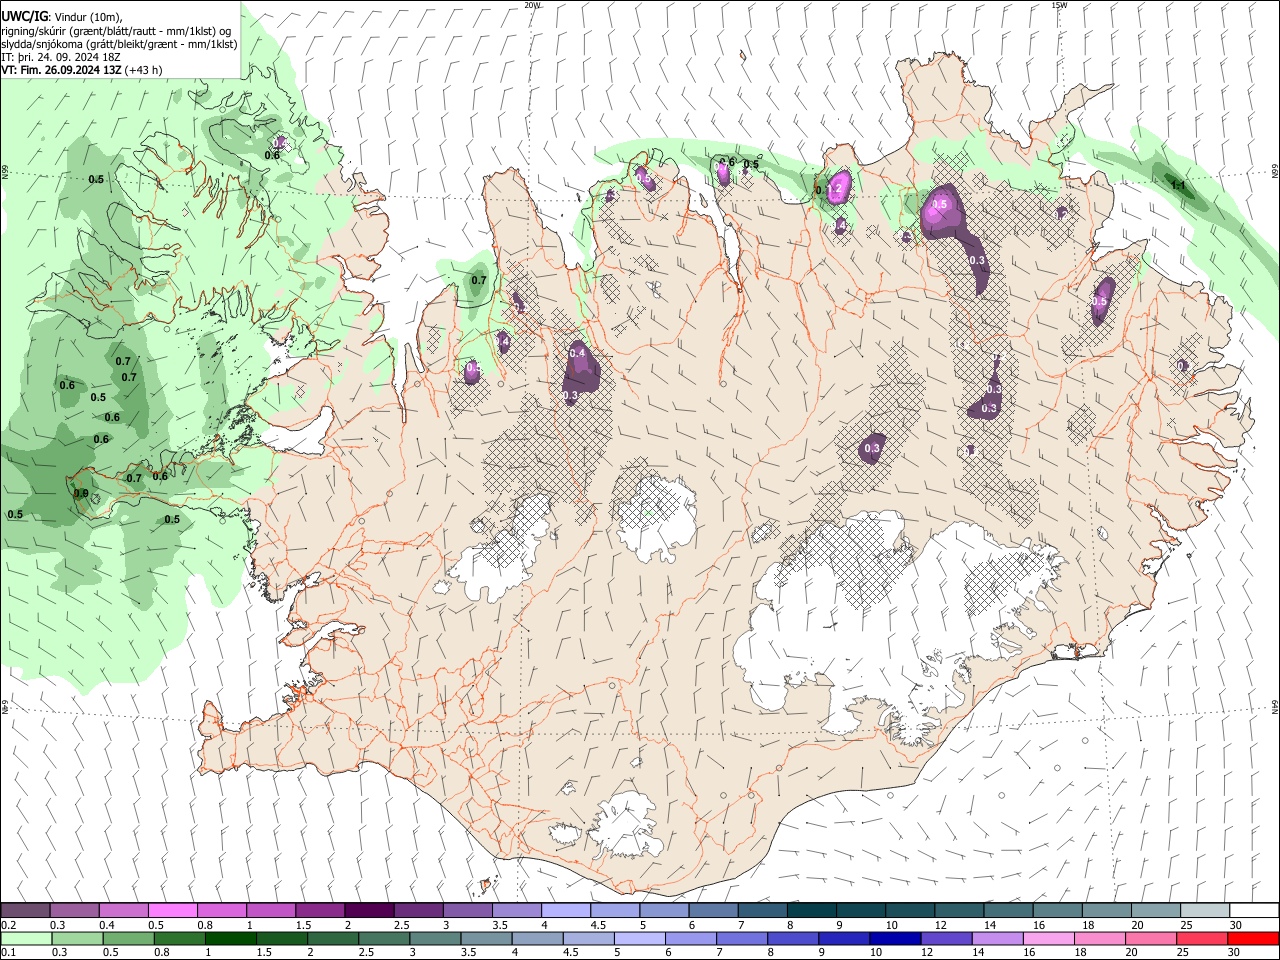The width and height of the screenshot is (1280, 960).
Task: Select the upper legend swatch starting at 6
Action: [712, 910]
